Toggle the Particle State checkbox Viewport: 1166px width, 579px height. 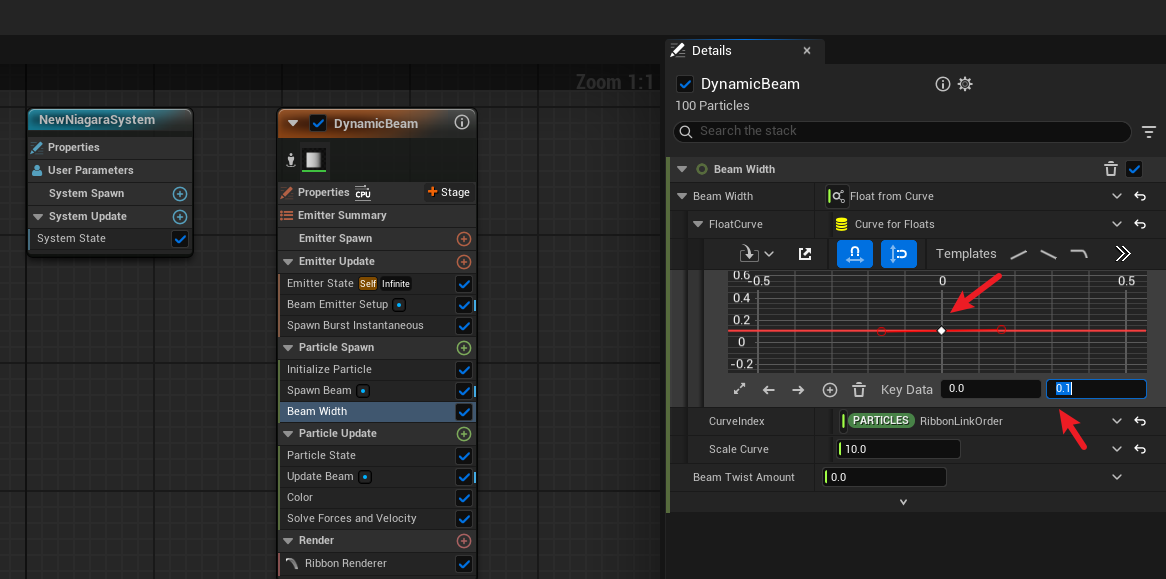464,456
